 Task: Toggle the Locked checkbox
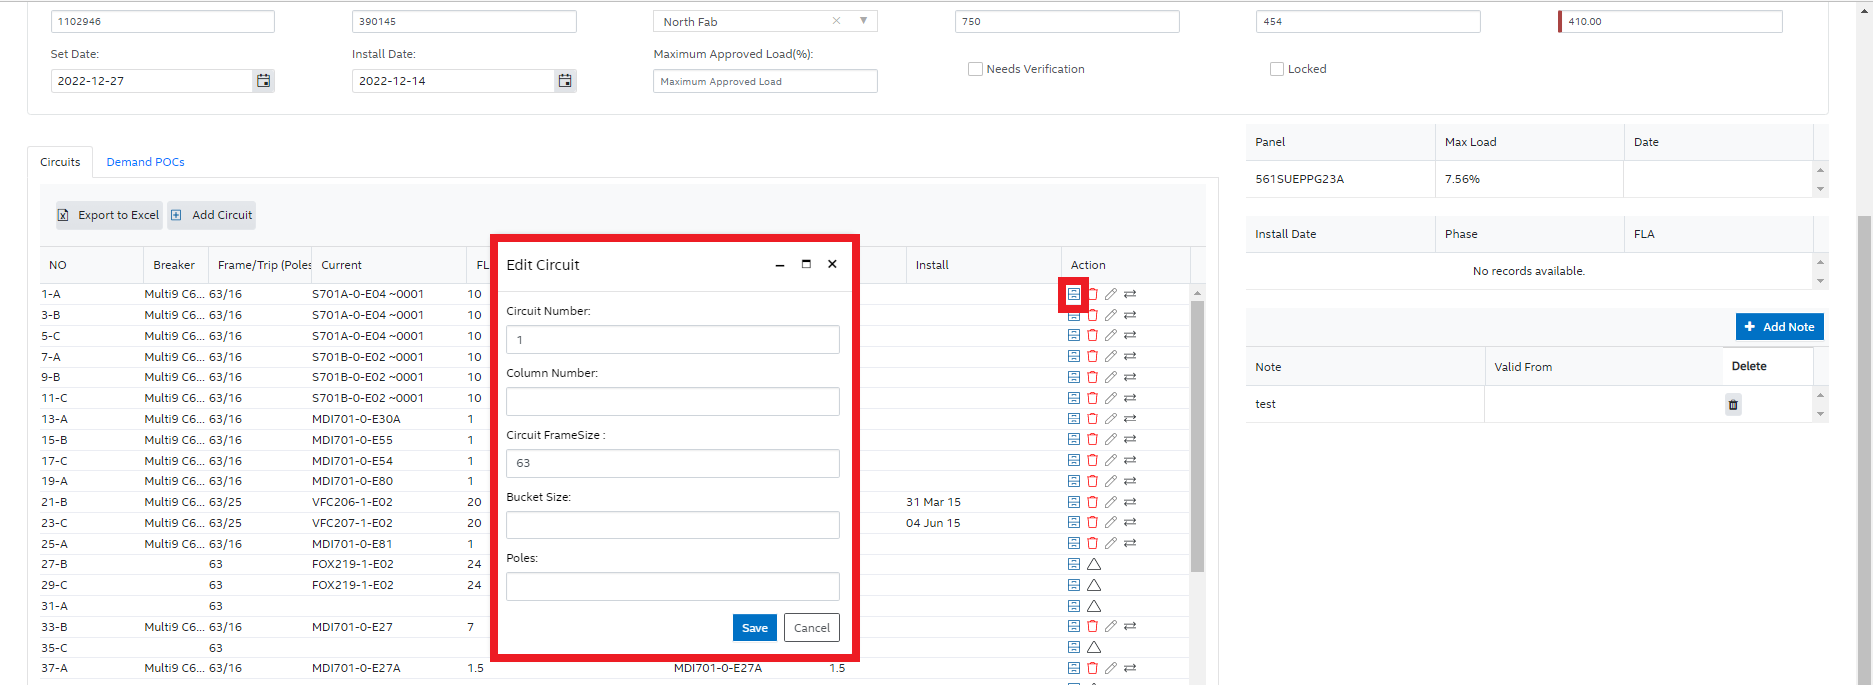[x=1276, y=69]
